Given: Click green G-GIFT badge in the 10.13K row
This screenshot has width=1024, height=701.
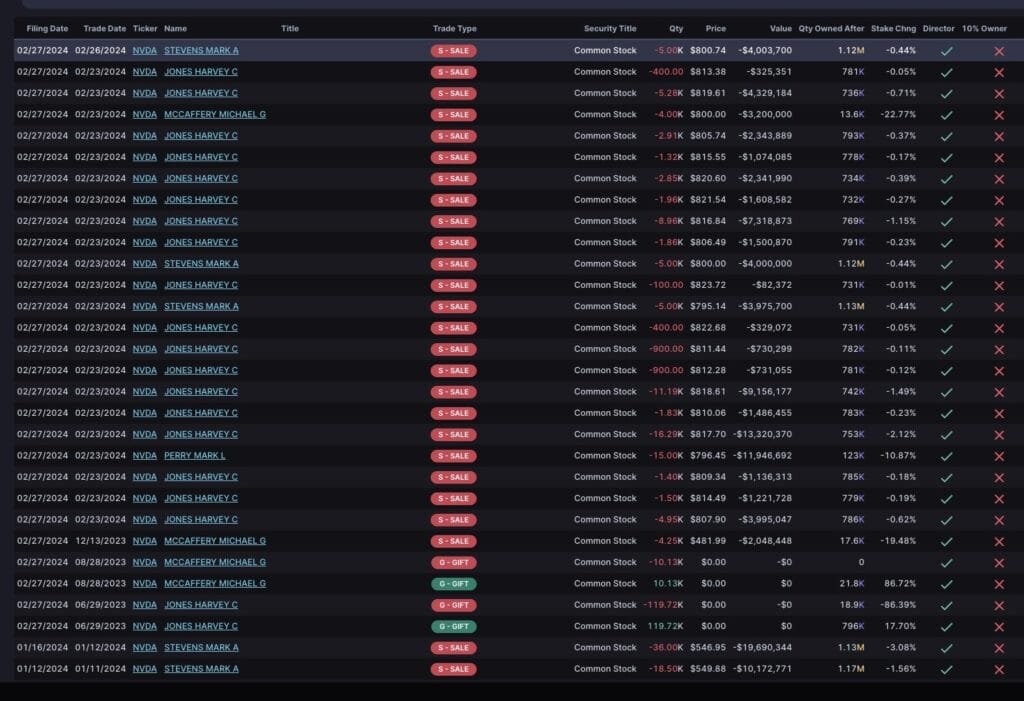Looking at the screenshot, I should tap(453, 584).
